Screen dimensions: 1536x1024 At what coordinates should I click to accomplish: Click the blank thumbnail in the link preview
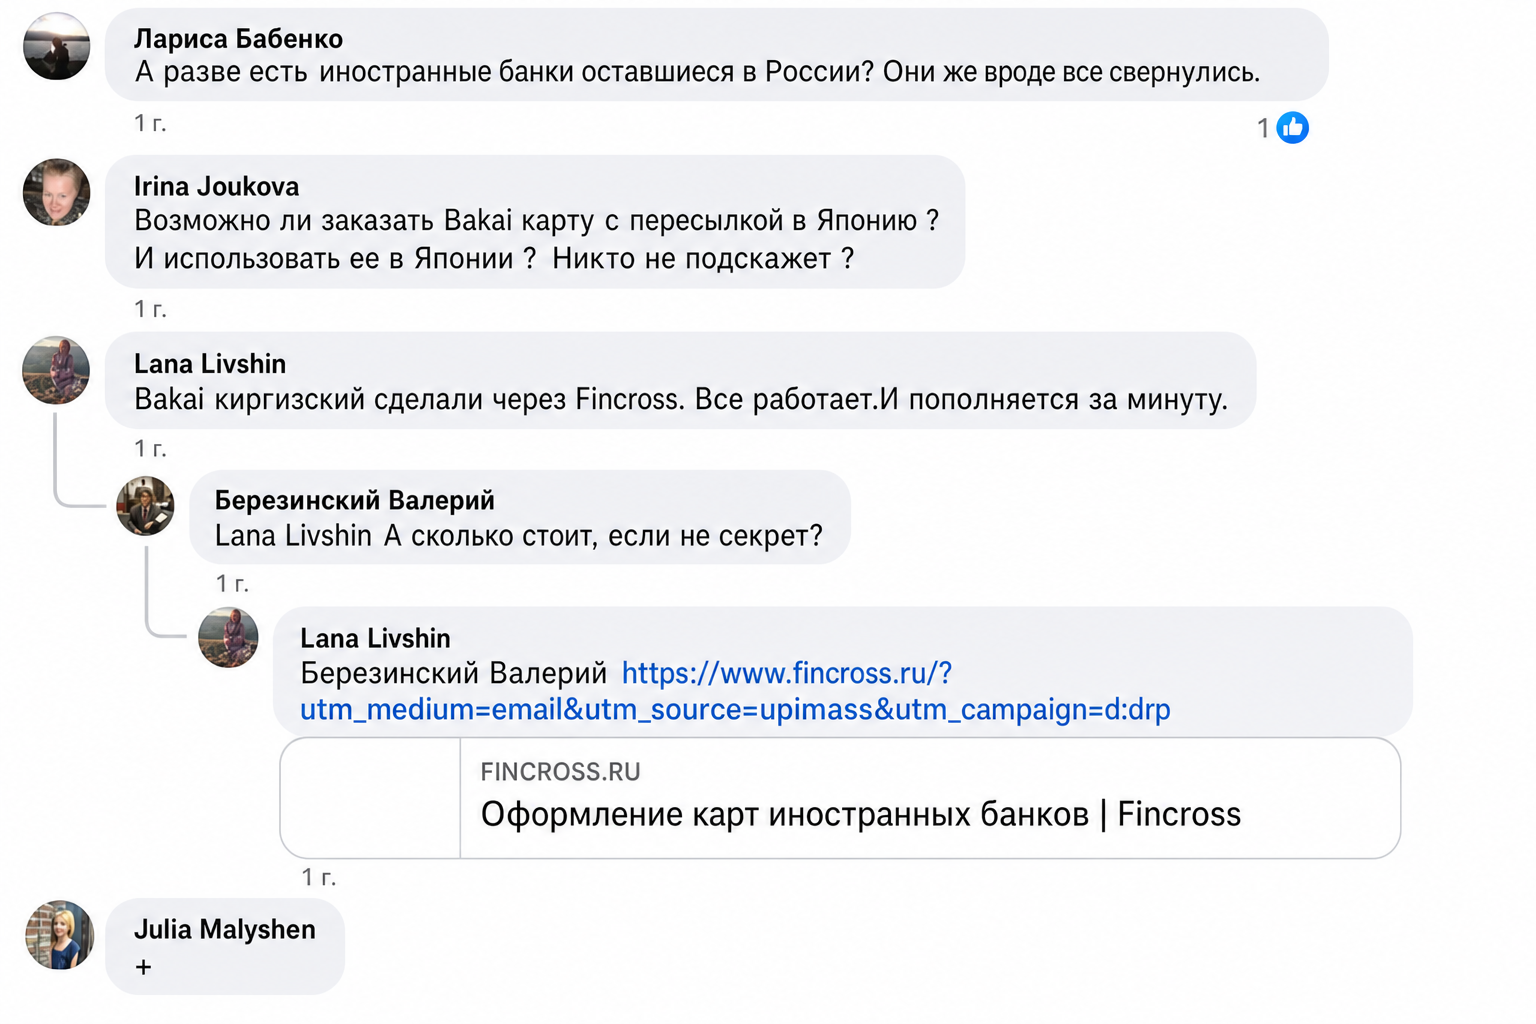pyautogui.click(x=370, y=798)
